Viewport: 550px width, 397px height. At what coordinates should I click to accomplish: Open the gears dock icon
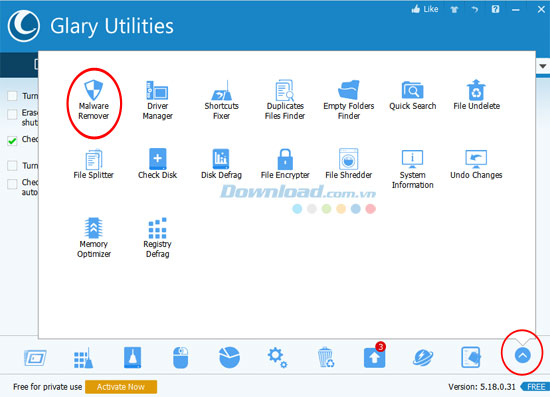pos(277,357)
